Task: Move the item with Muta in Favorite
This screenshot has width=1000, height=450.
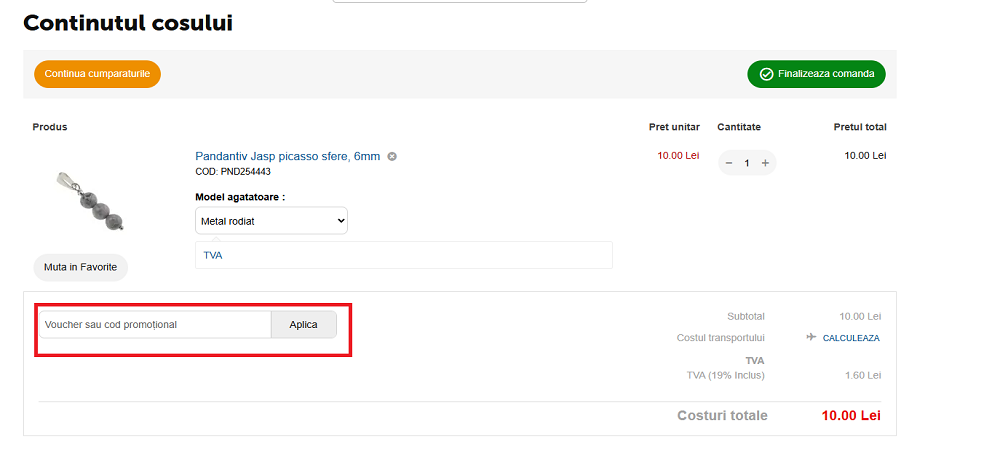Action: pos(80,267)
